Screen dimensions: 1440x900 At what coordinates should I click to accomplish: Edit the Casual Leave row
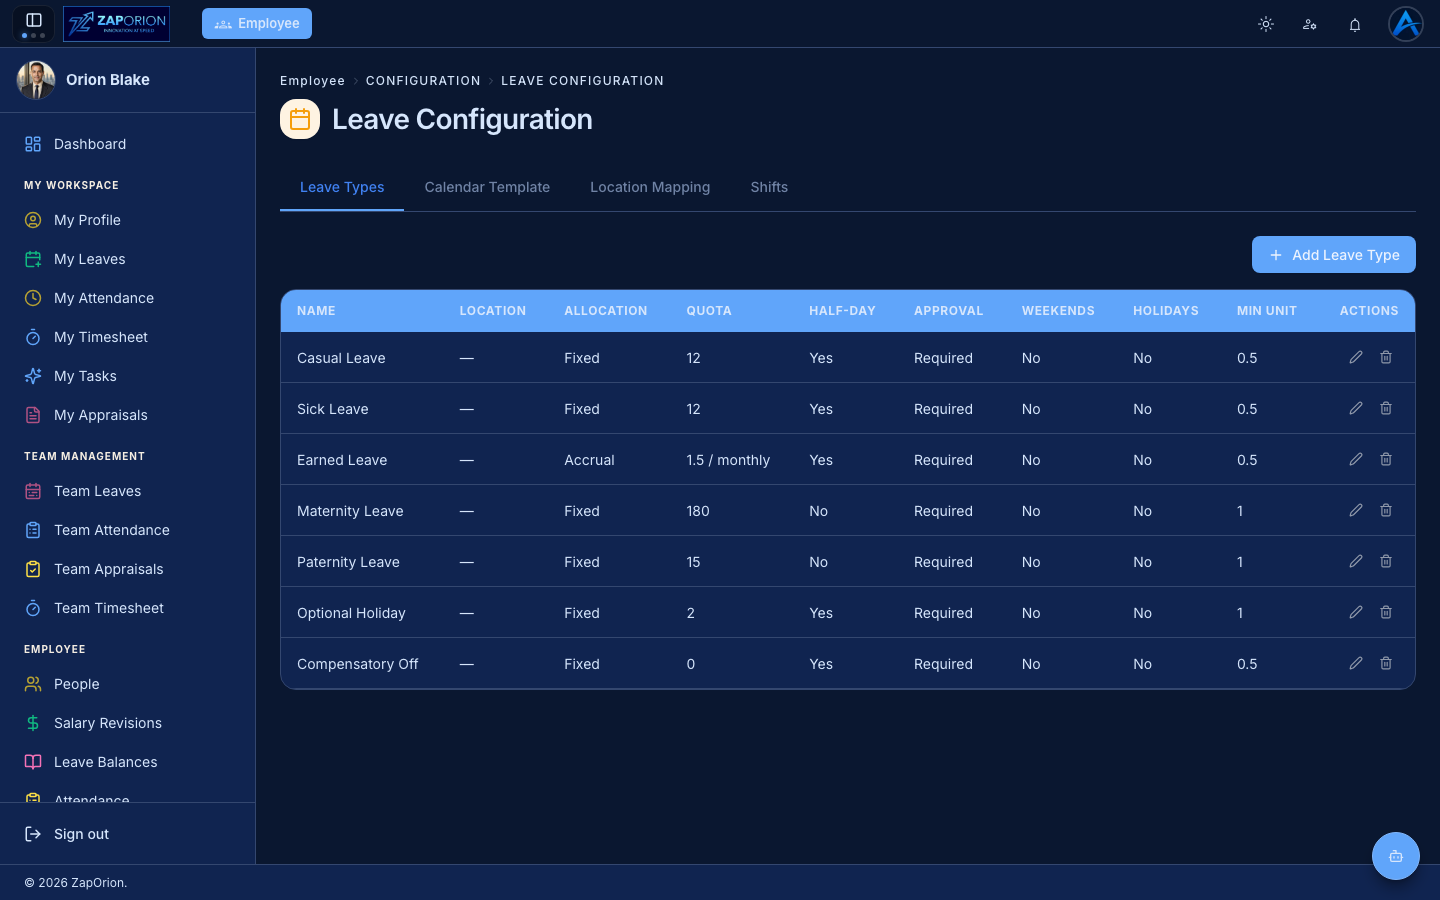point(1356,357)
